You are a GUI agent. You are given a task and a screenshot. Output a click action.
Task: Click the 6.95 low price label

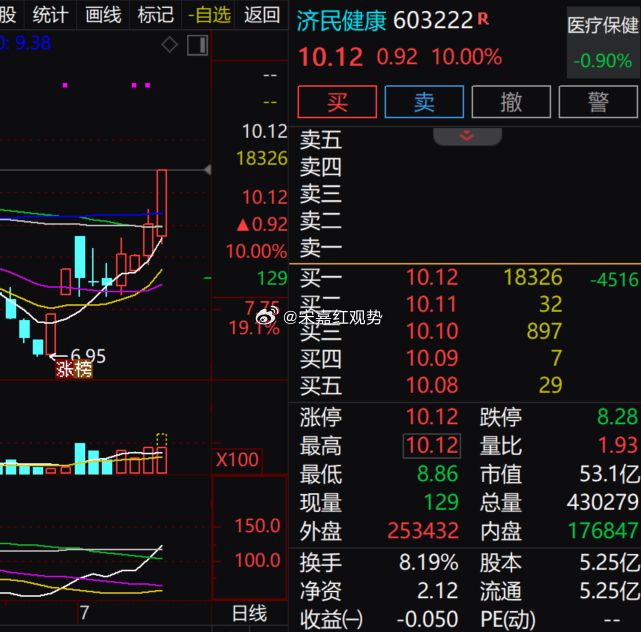click(x=88, y=356)
